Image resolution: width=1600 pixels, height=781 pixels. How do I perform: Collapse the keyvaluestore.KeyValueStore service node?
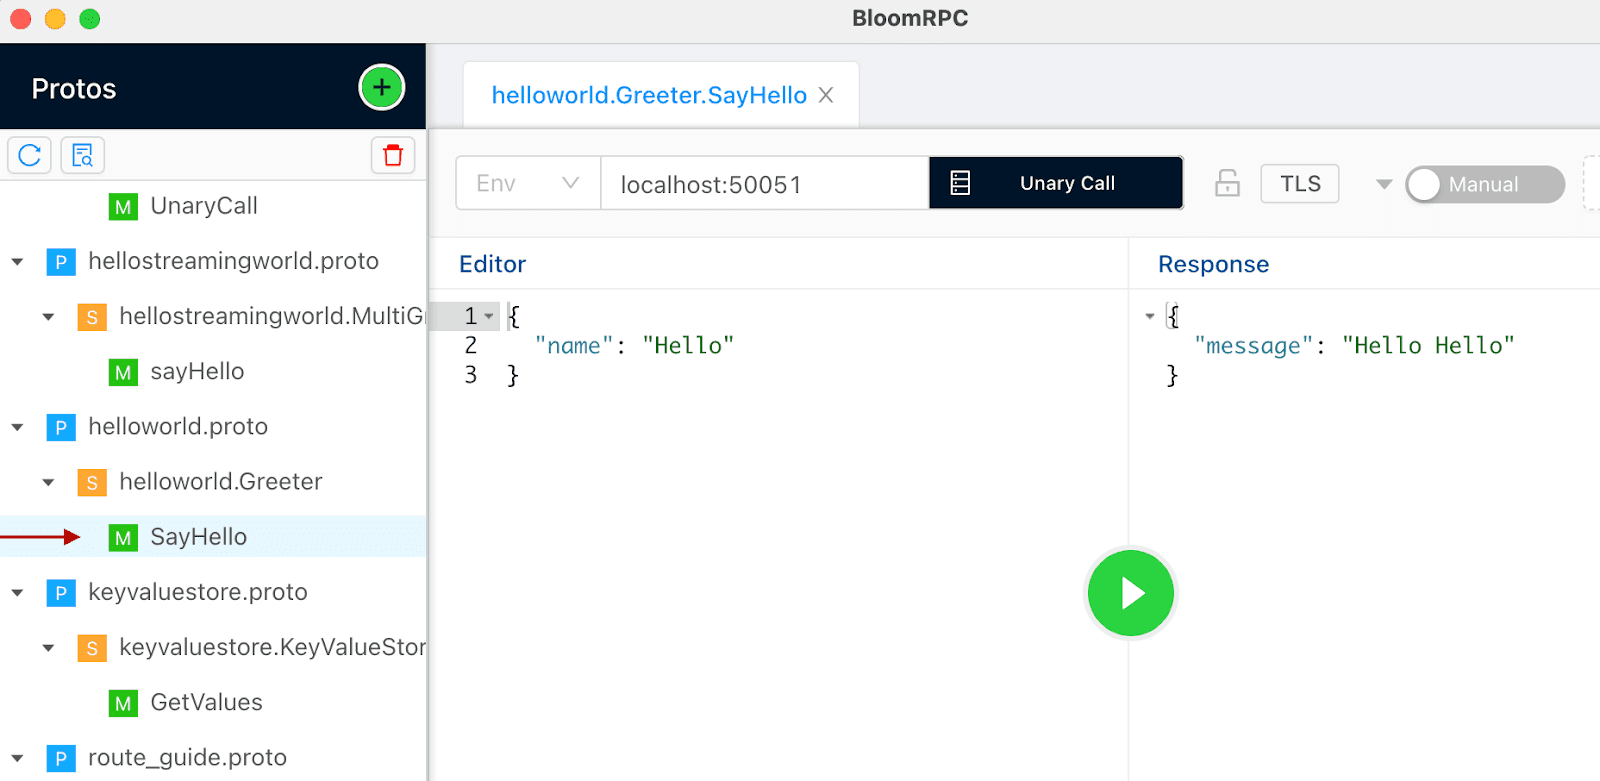(48, 648)
